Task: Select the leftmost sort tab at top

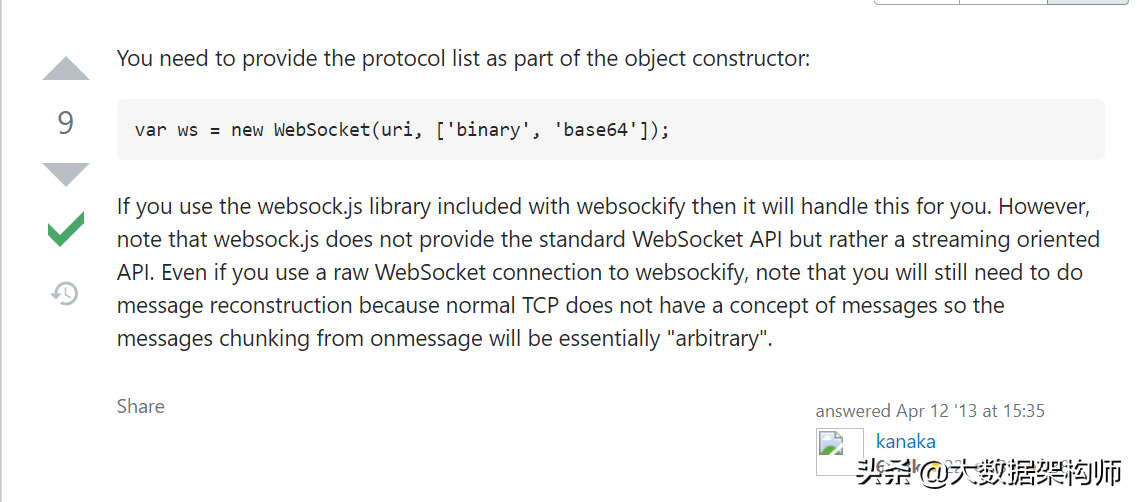Action: pyautogui.click(x=917, y=2)
